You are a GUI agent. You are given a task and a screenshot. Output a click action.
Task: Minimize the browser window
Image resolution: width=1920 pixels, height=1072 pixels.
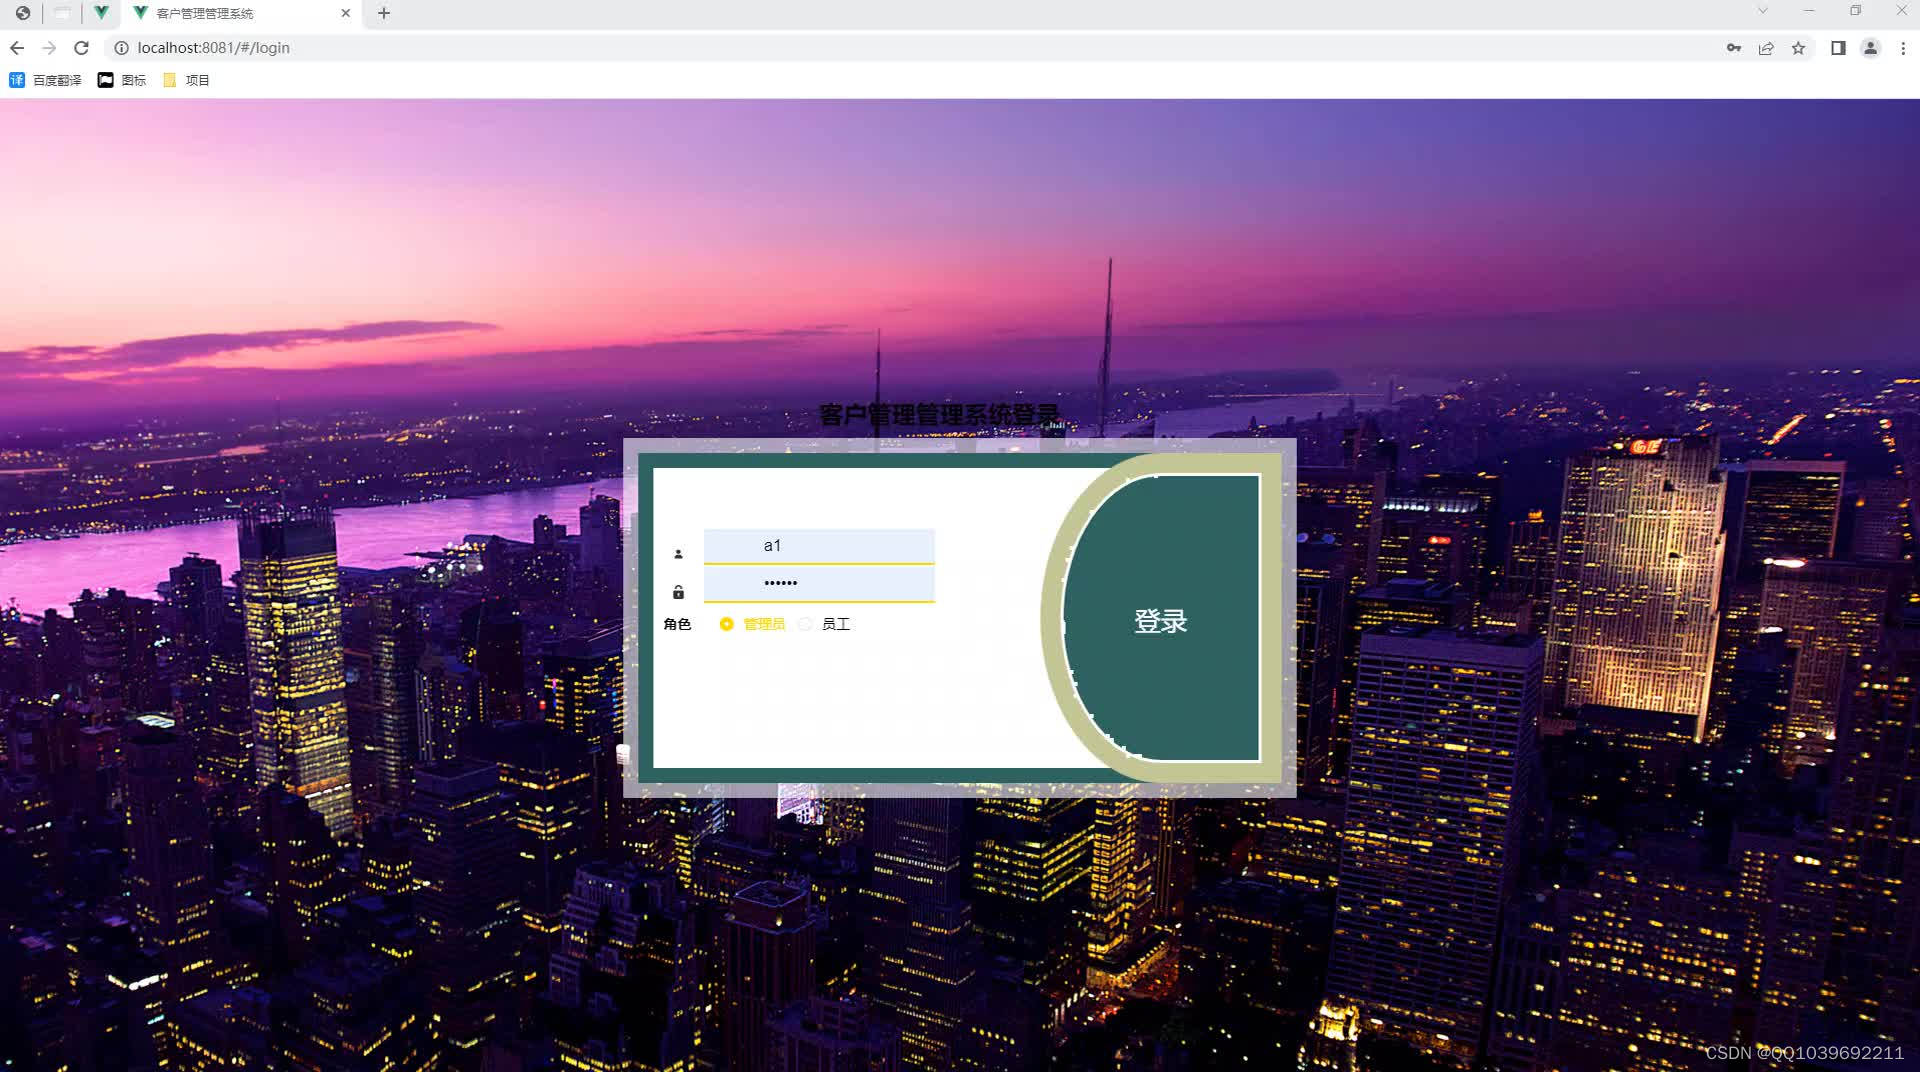(x=1809, y=11)
